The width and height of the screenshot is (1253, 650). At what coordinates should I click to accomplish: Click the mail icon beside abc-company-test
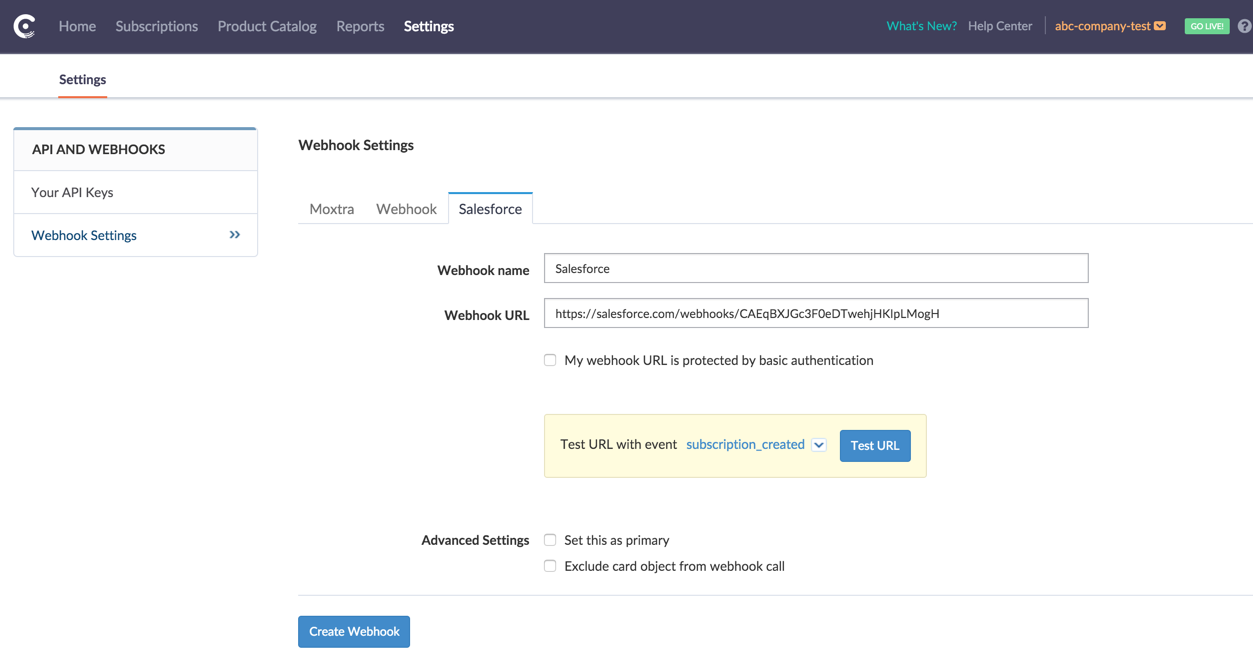click(1160, 26)
